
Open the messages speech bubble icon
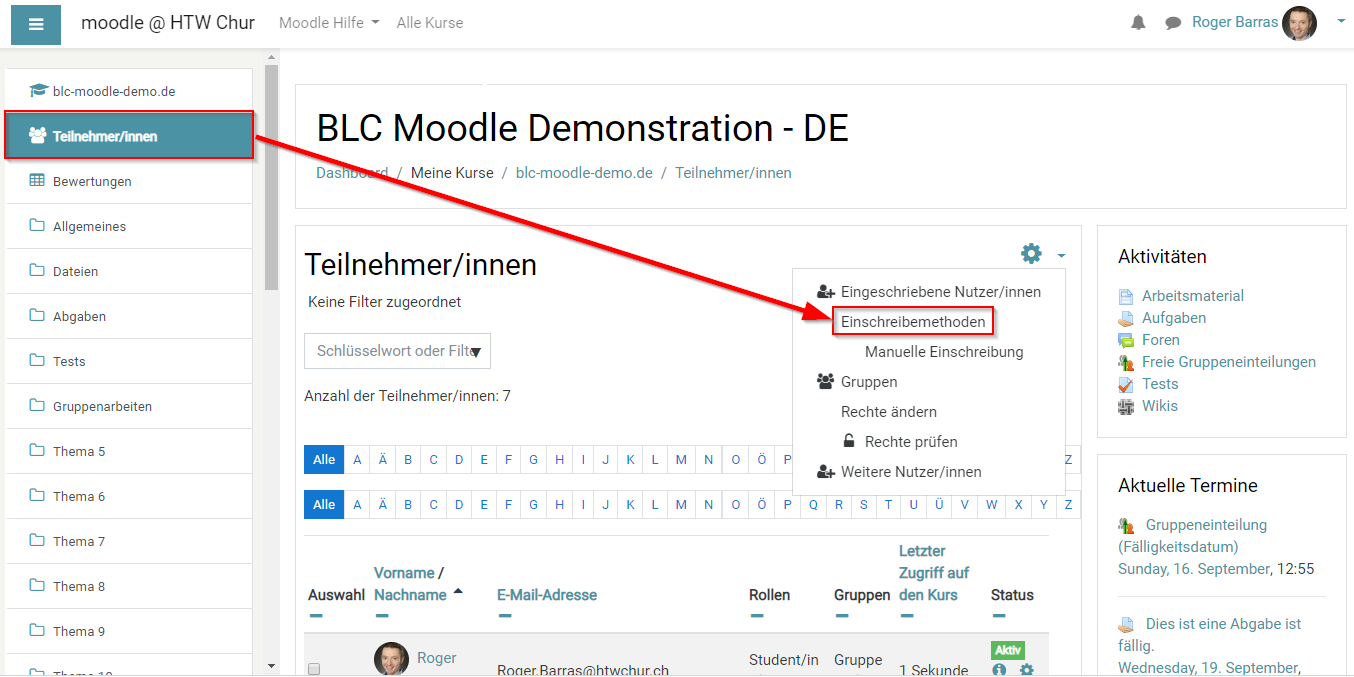click(x=1173, y=23)
